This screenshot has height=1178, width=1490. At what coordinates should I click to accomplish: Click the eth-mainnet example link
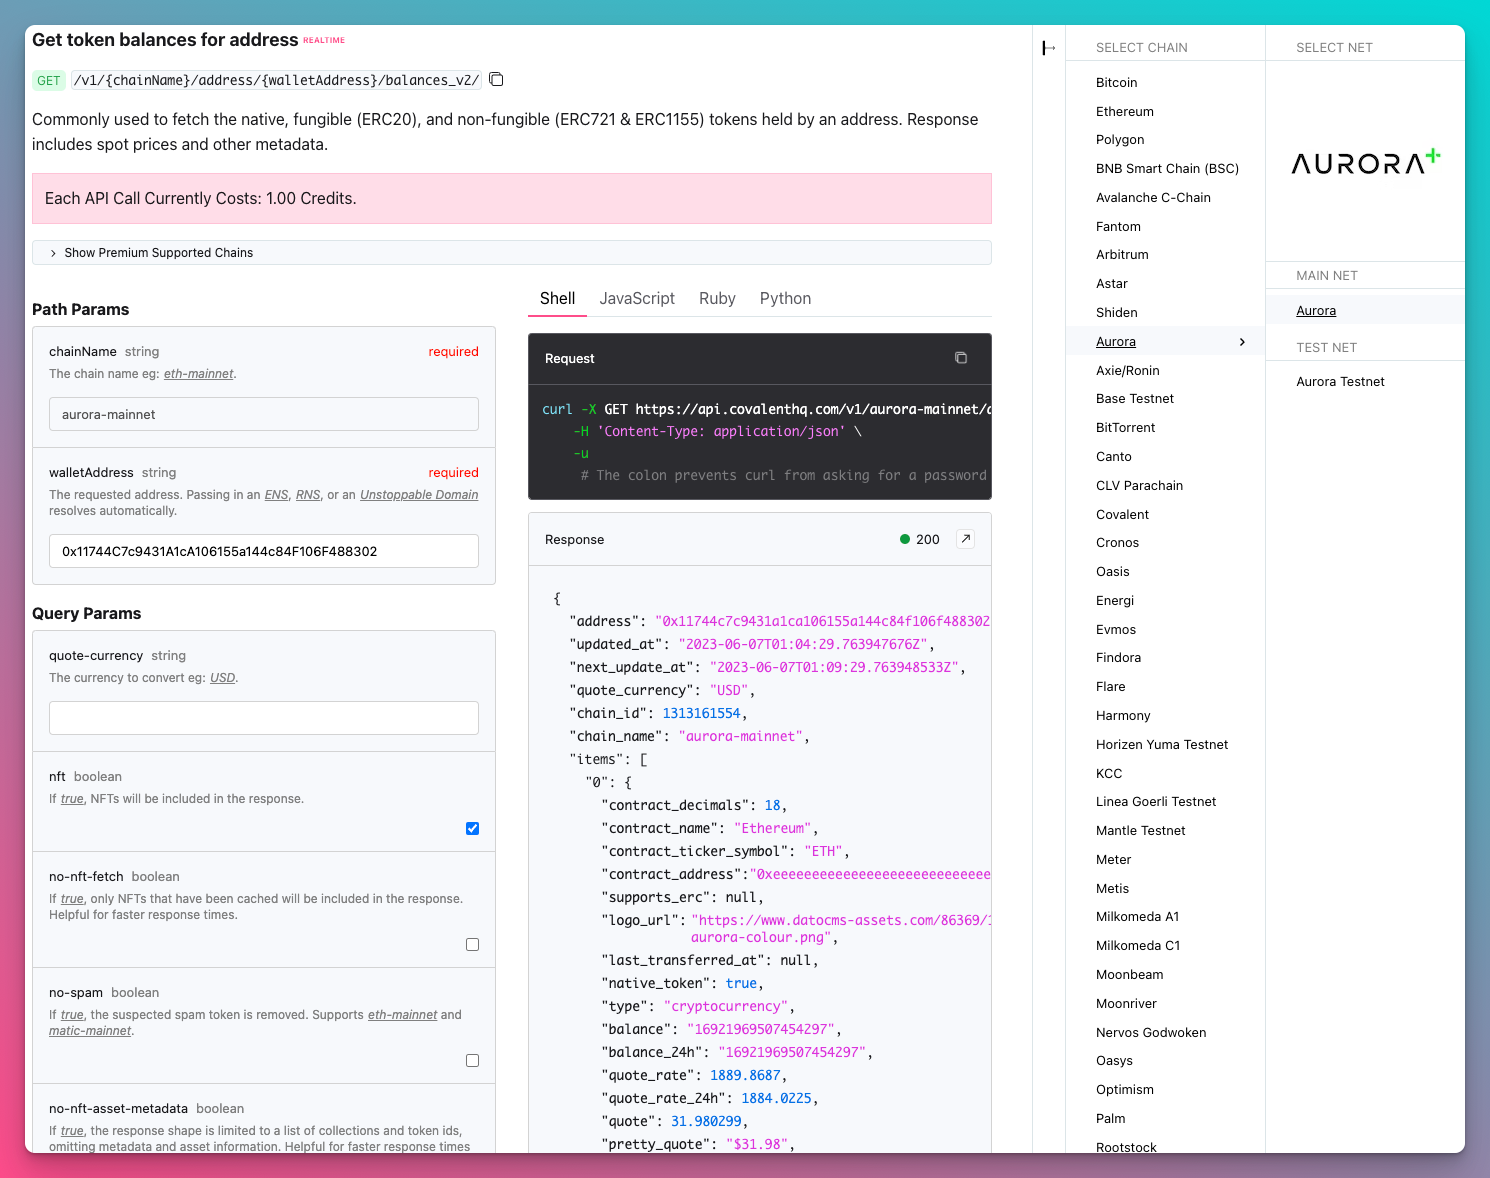click(198, 374)
